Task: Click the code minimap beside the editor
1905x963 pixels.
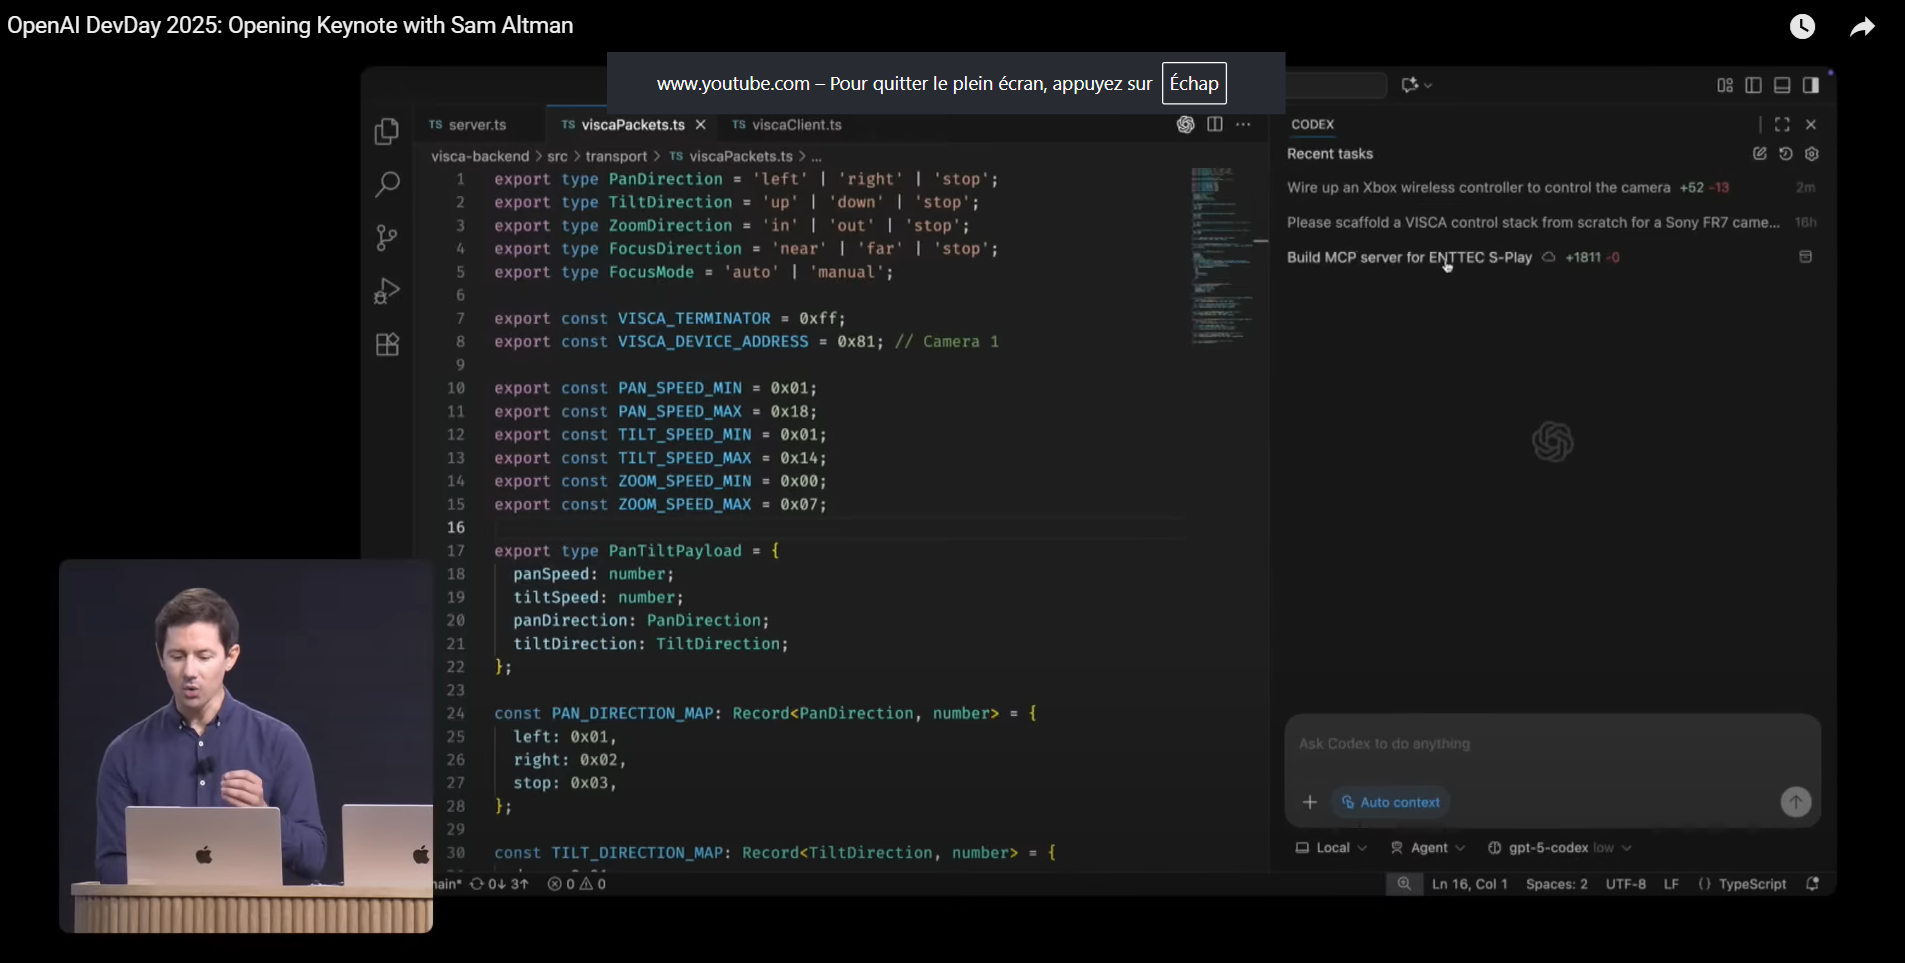Action: click(1221, 256)
